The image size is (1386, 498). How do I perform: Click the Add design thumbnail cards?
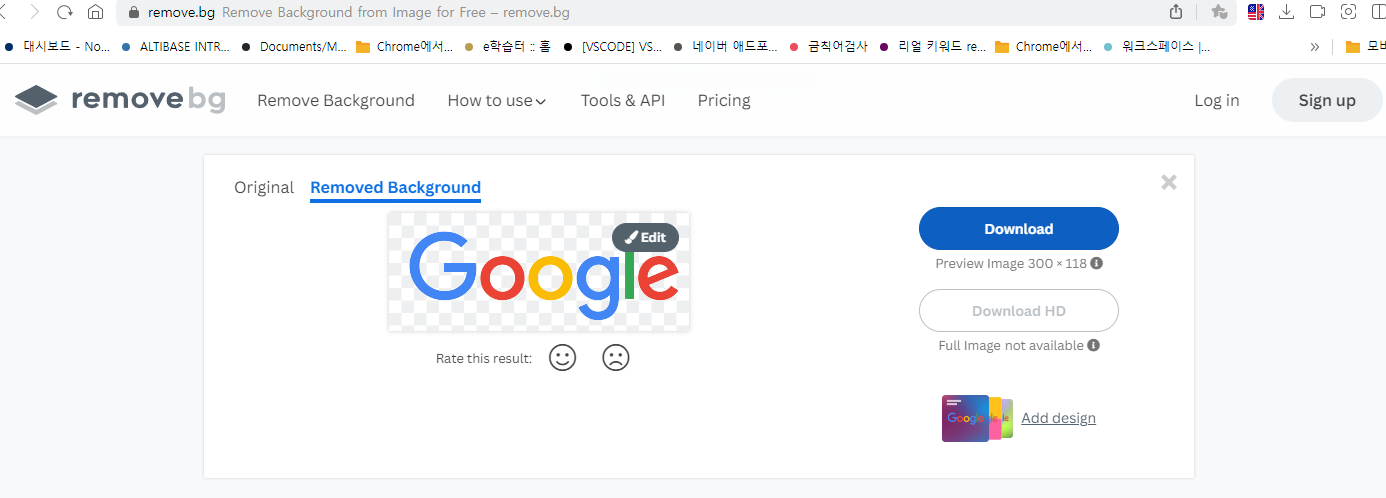point(978,418)
